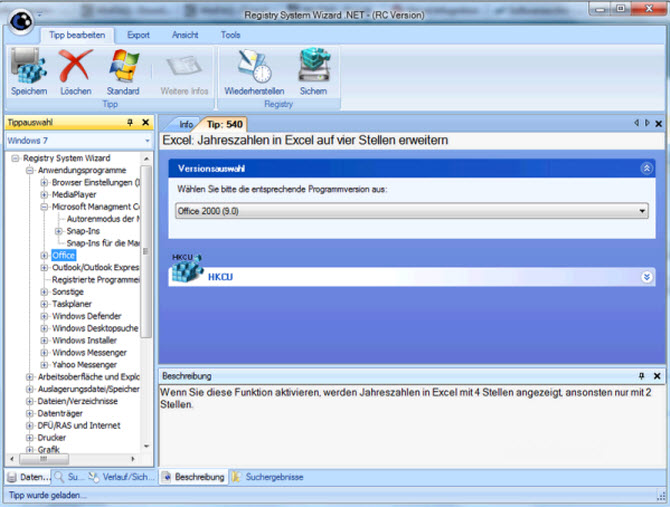This screenshot has height=507, width=670.
Task: Expand the Snap-Ins node
Action: click(59, 231)
